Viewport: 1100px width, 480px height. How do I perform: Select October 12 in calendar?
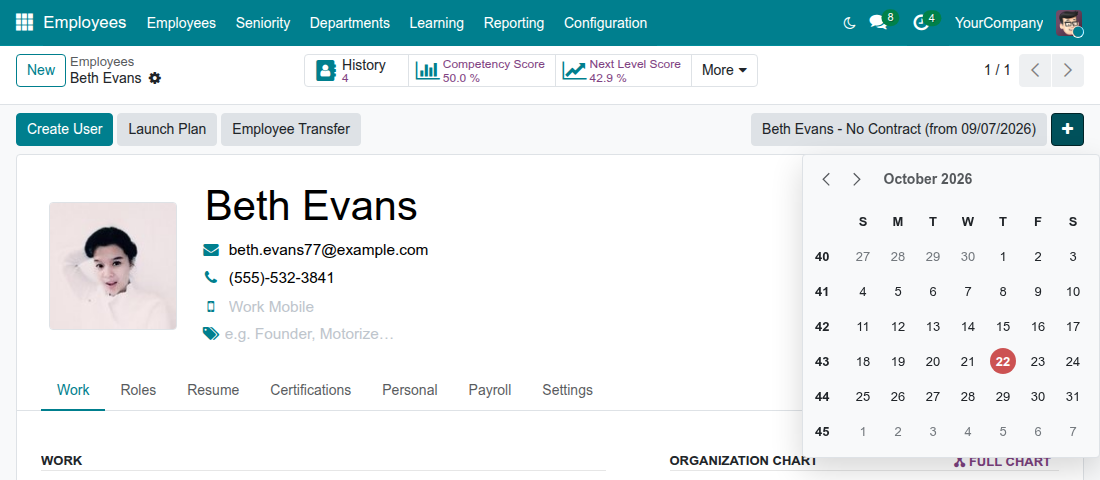pyautogui.click(x=897, y=326)
